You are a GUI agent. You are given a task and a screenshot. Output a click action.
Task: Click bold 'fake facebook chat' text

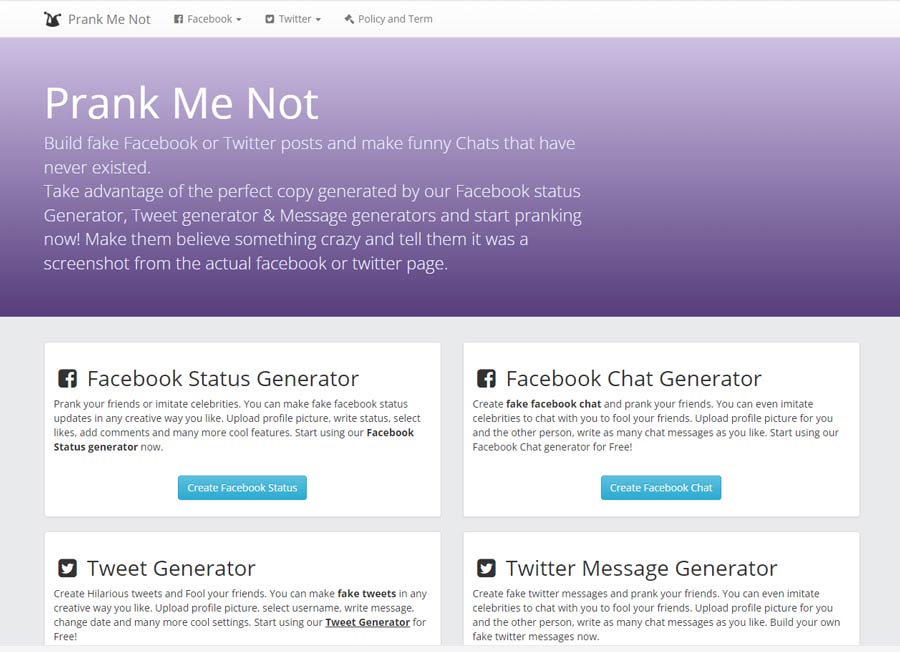tap(553, 404)
